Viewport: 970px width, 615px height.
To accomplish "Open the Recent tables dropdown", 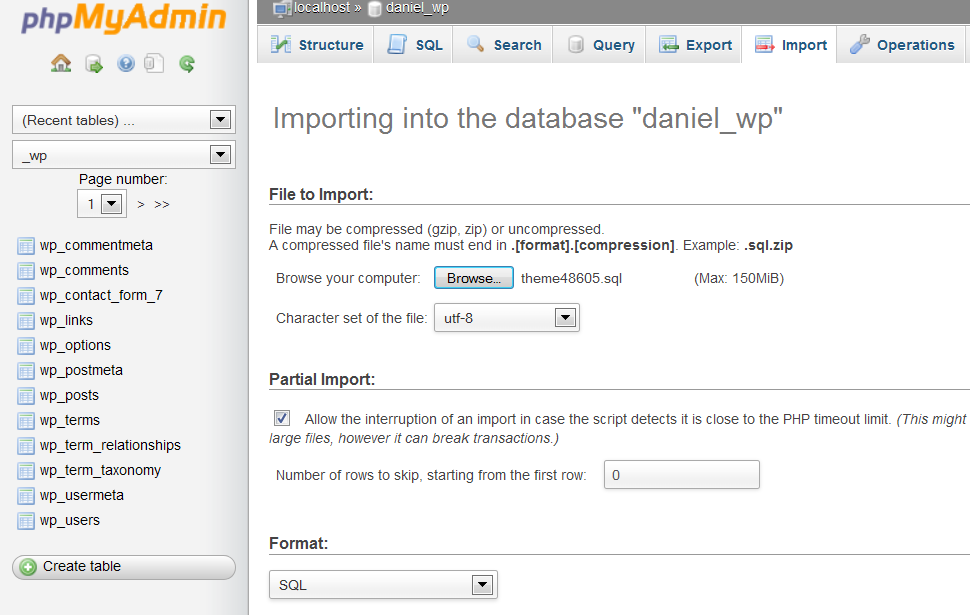I will coord(123,120).
